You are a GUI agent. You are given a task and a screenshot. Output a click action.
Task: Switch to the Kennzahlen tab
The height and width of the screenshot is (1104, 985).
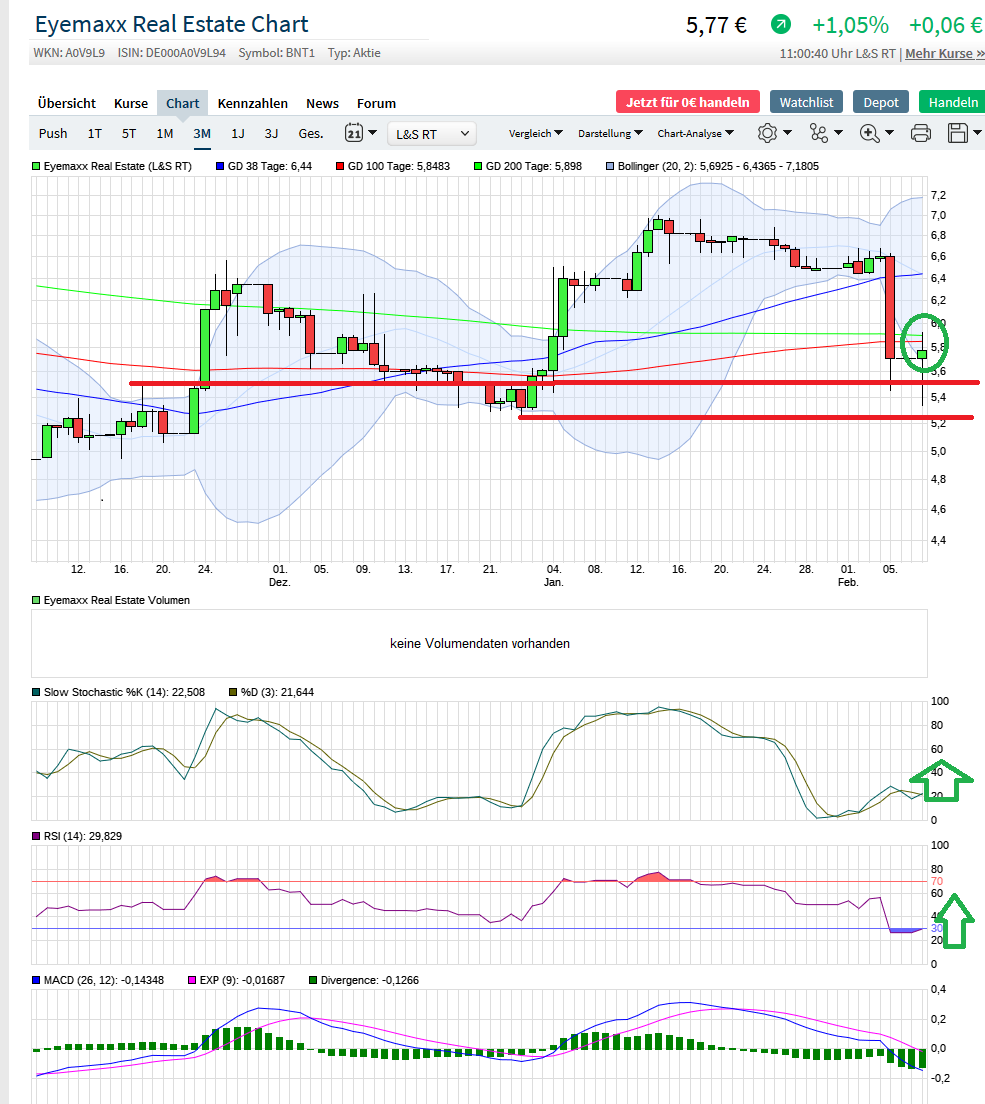tap(254, 103)
